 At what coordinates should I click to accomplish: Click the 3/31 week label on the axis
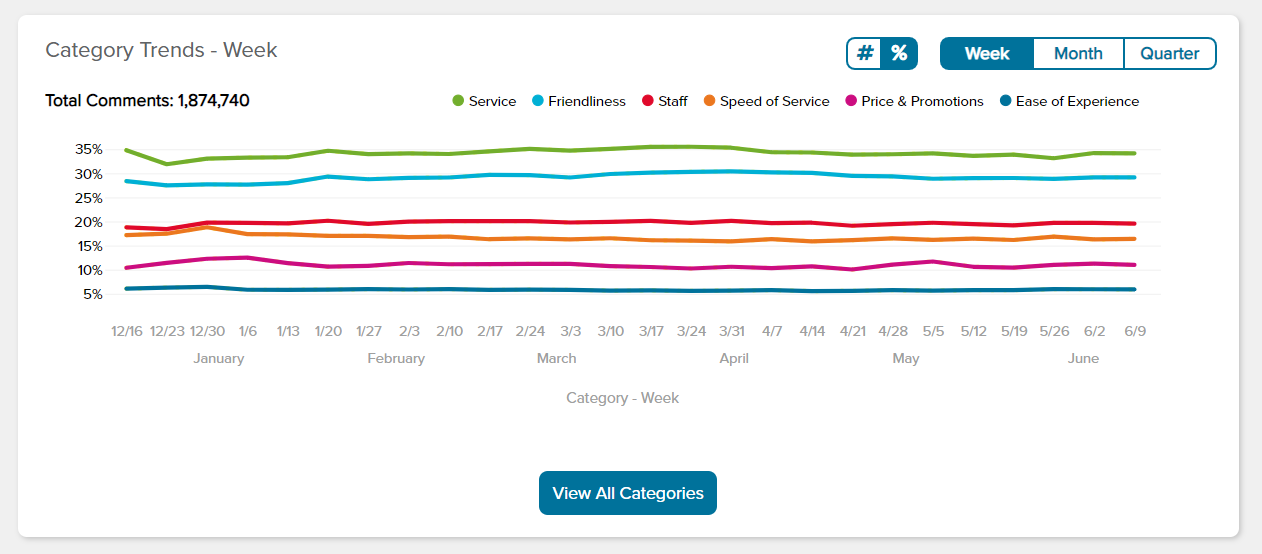coord(732,331)
